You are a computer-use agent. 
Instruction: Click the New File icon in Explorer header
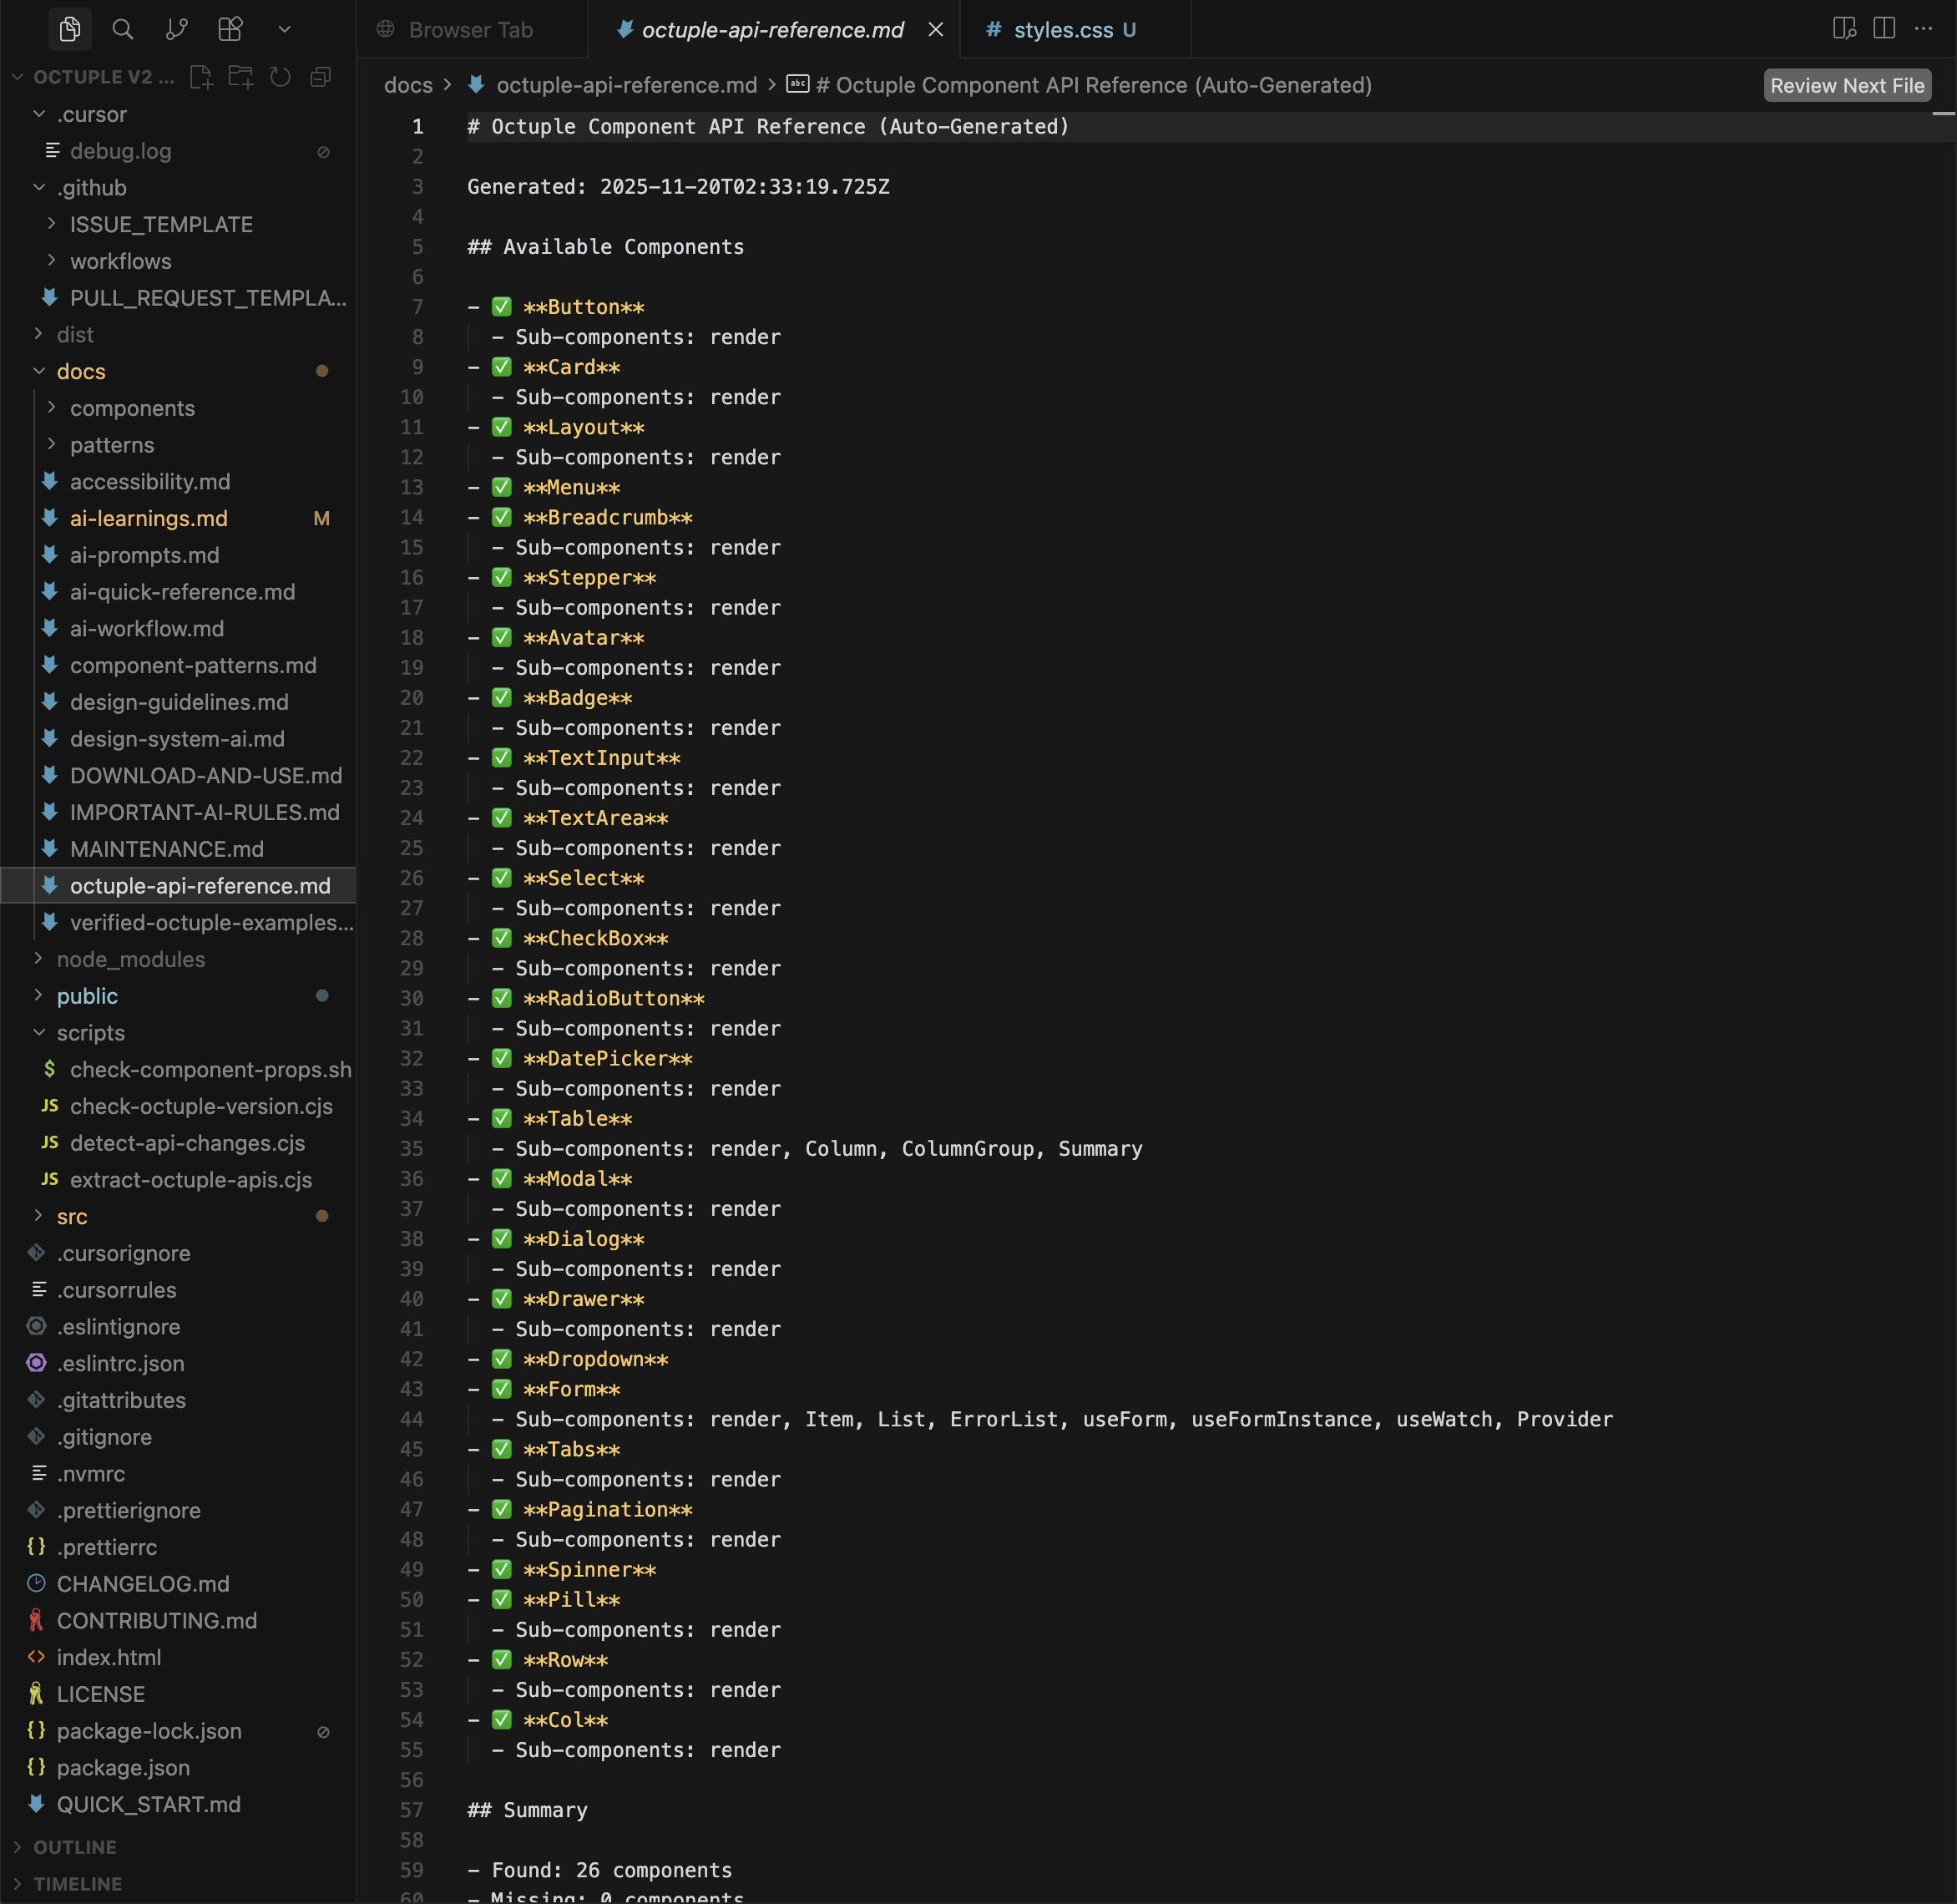202,76
